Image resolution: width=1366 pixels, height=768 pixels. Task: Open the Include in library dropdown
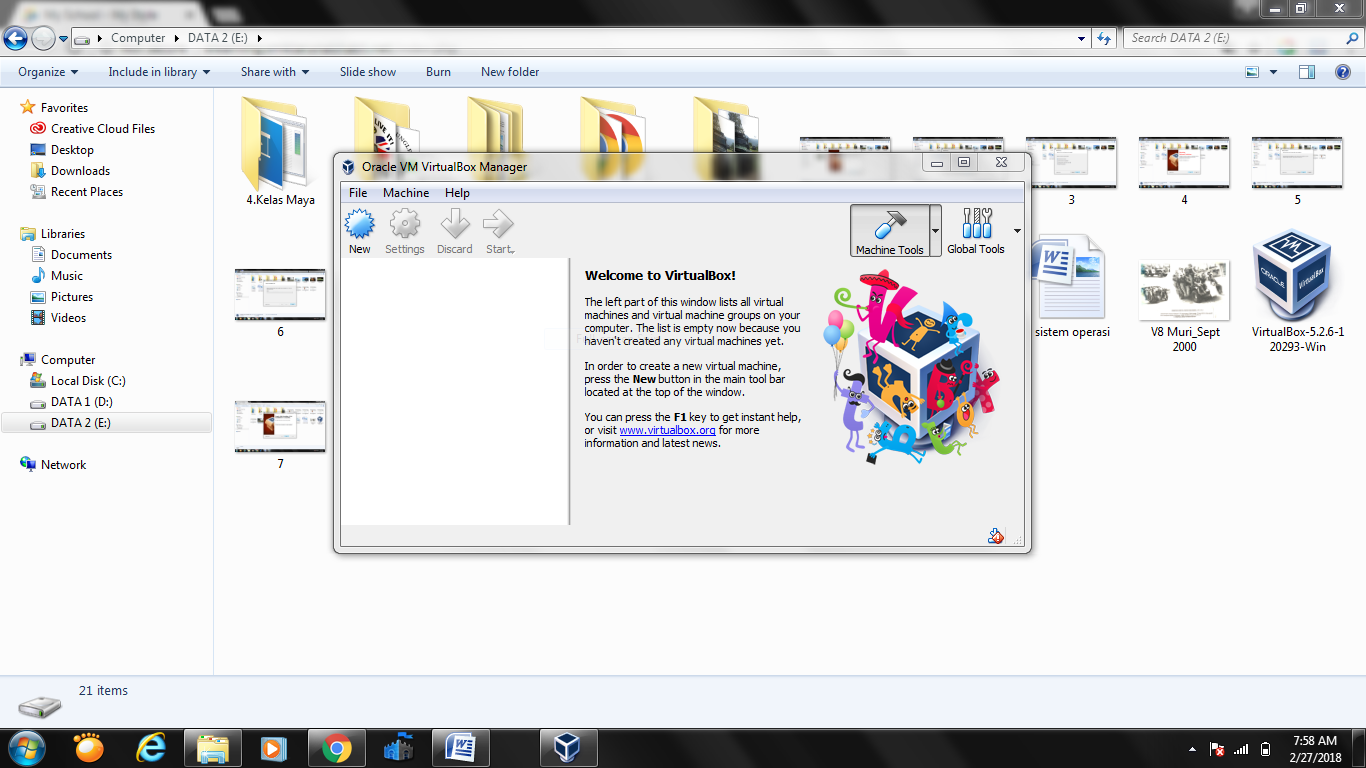pos(159,72)
